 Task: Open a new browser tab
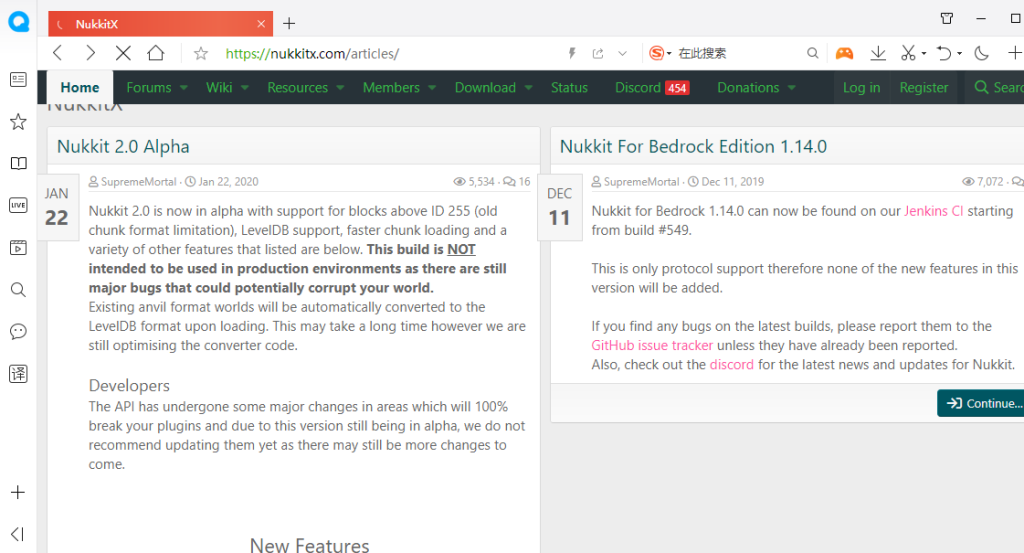pos(289,24)
